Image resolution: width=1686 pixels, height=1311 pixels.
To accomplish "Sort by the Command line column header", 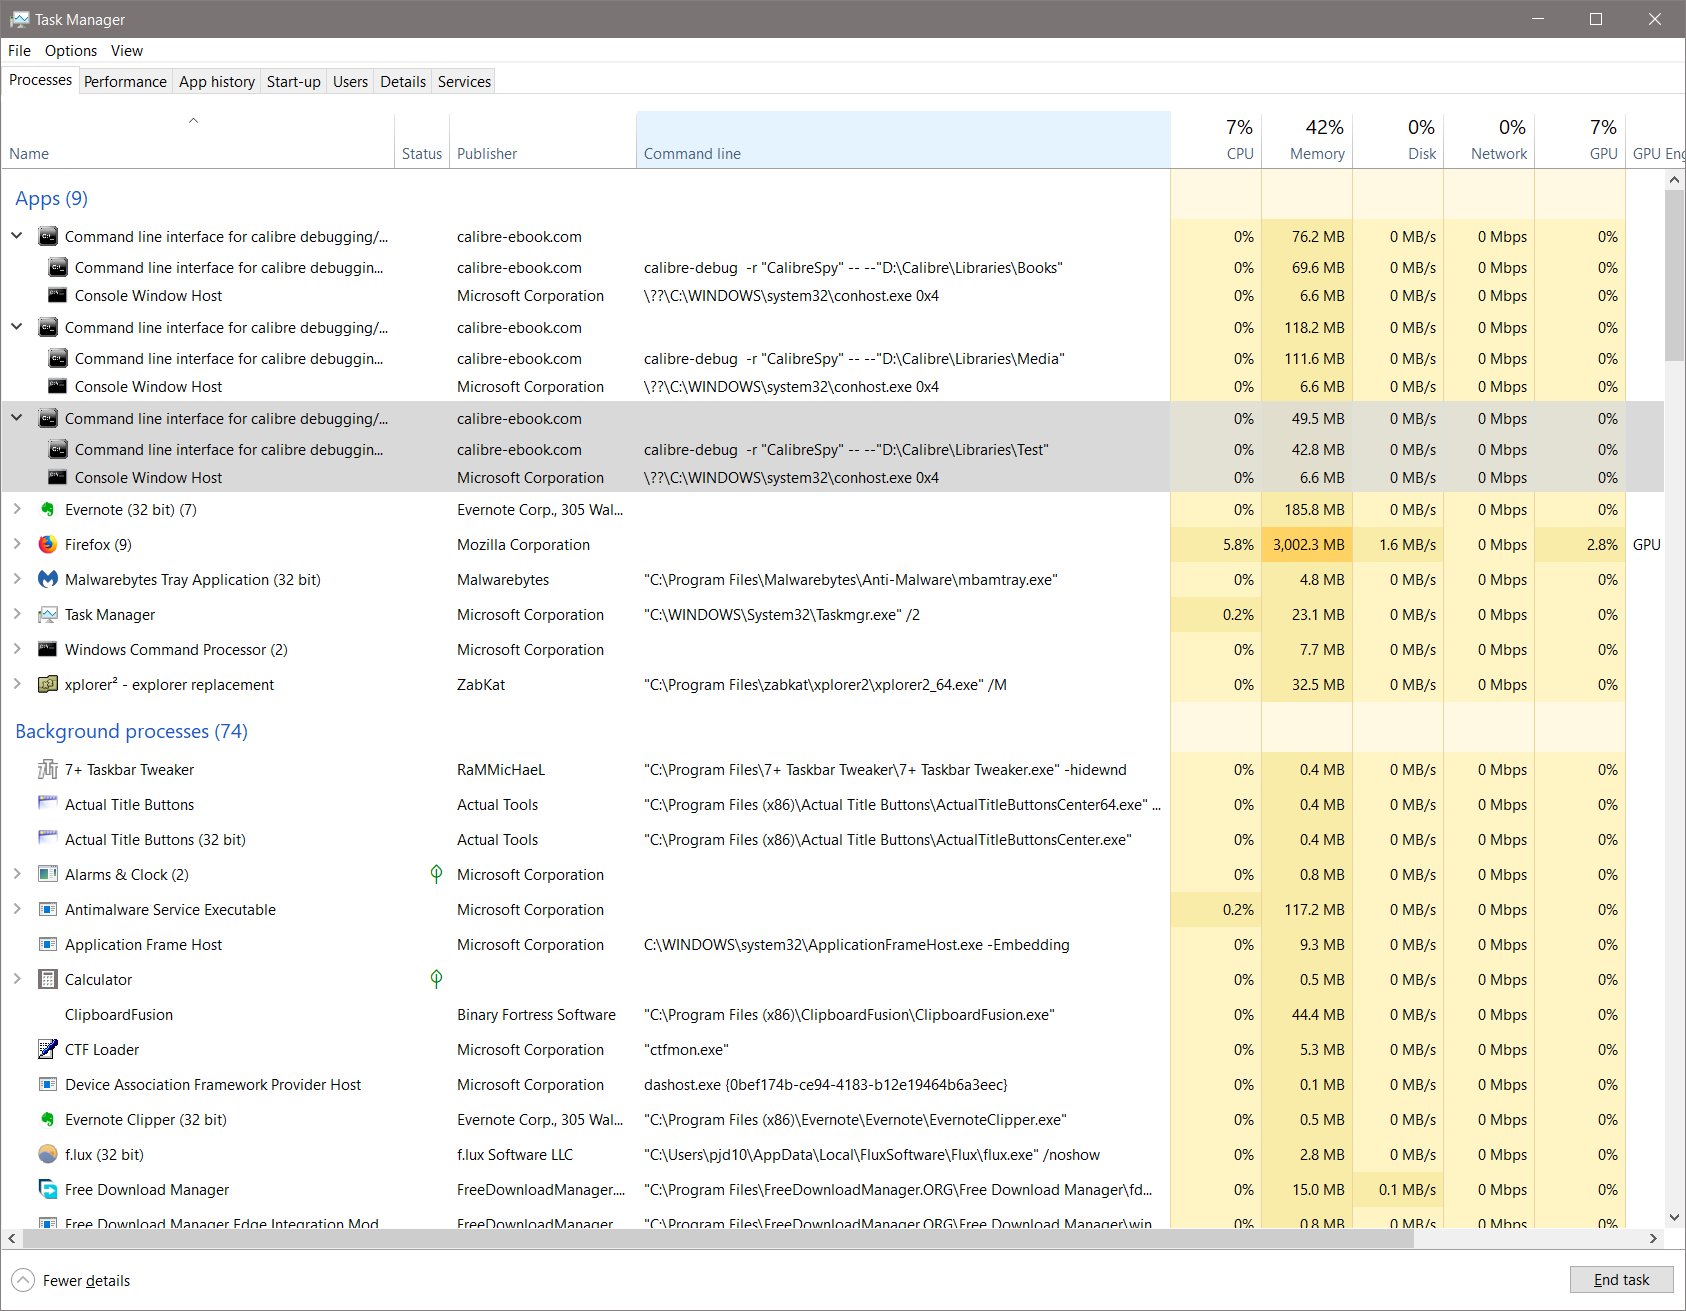I will click(x=903, y=140).
